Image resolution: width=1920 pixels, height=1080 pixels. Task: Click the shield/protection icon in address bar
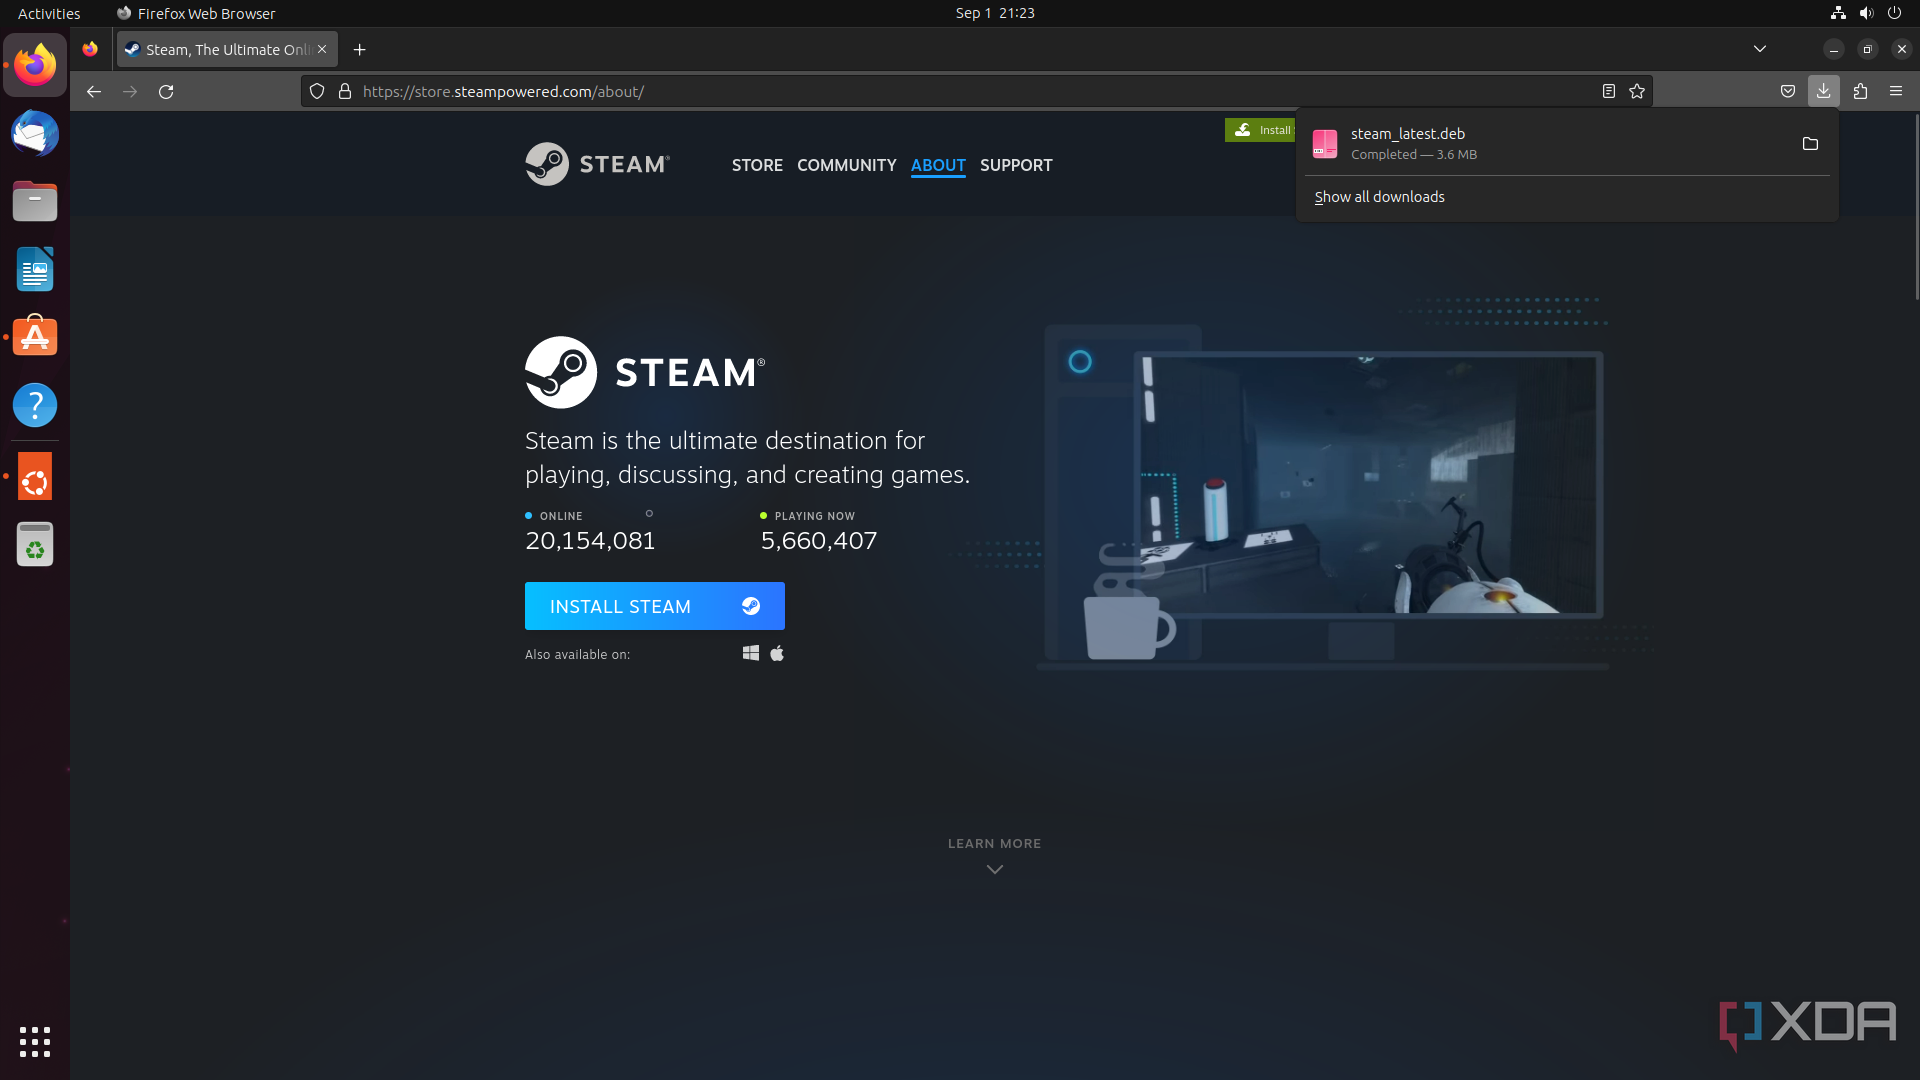click(x=316, y=91)
